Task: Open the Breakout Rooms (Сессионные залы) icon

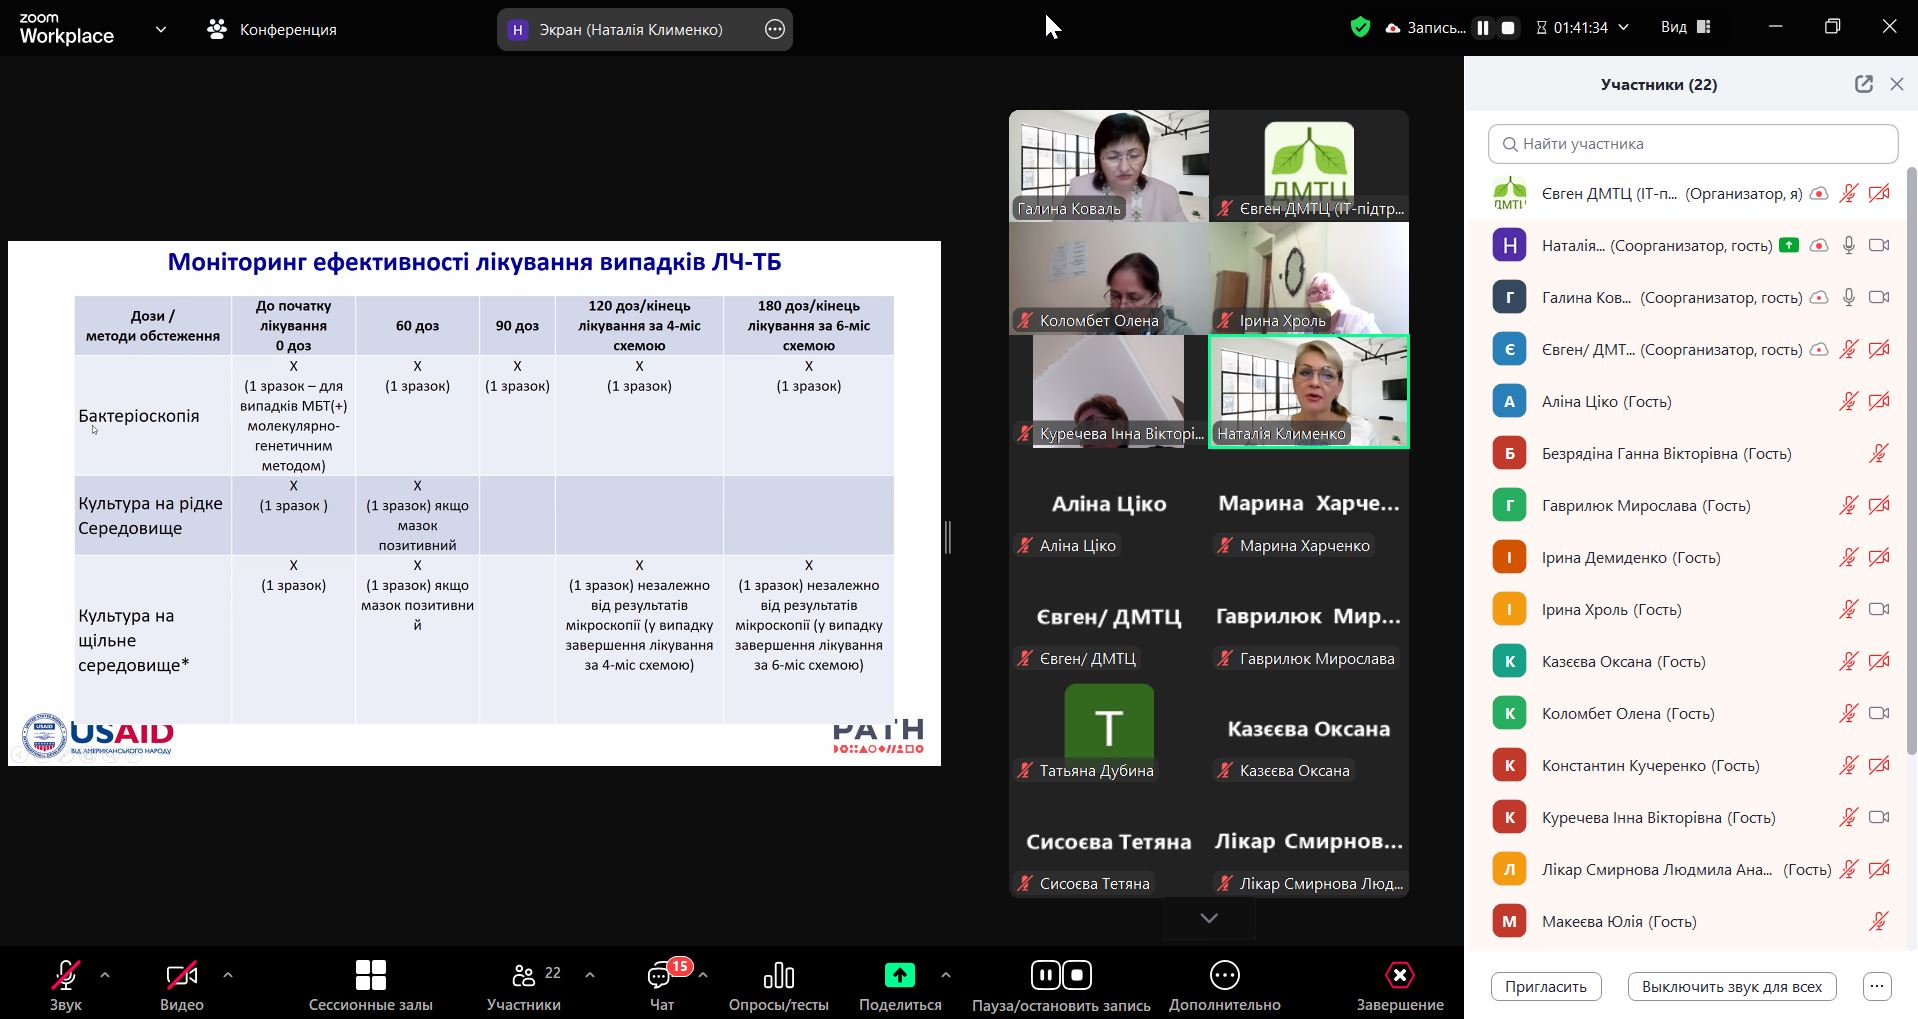Action: tap(370, 975)
